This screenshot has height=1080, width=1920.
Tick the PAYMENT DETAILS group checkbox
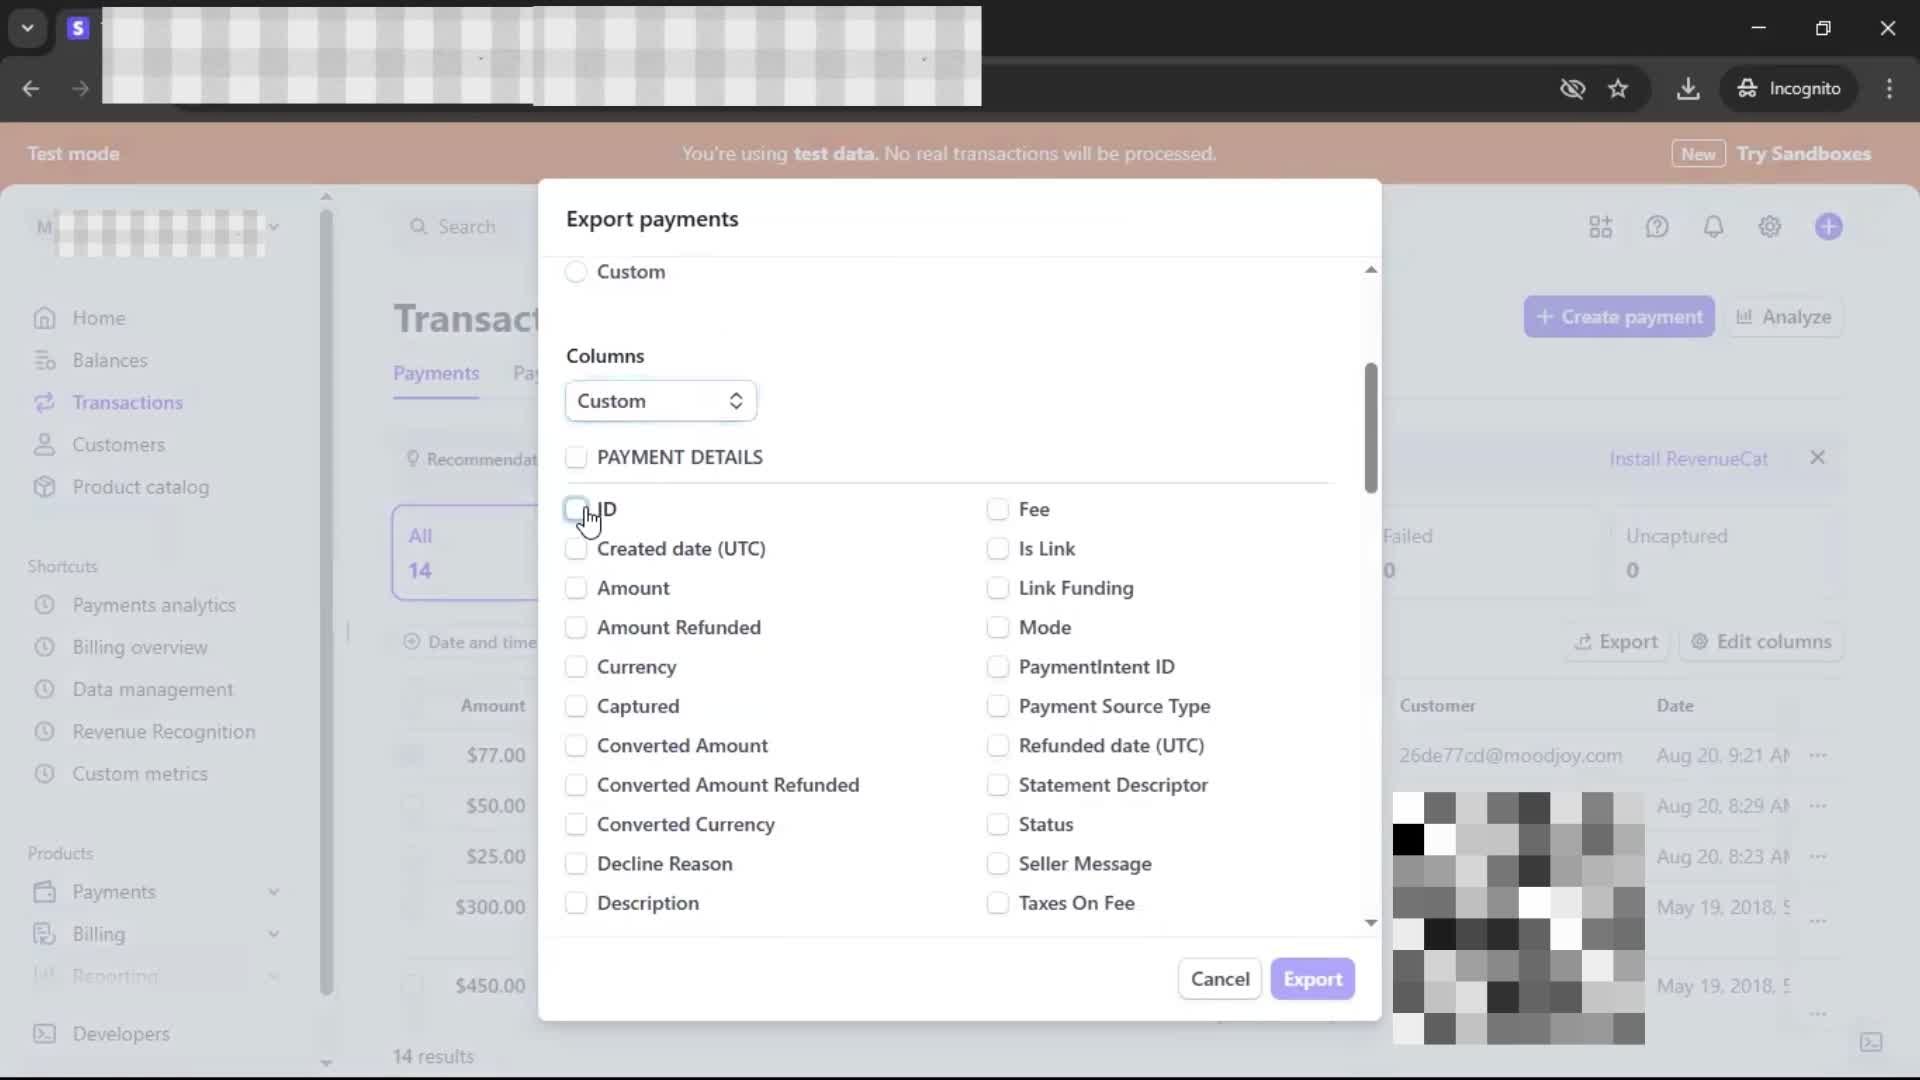click(x=576, y=457)
